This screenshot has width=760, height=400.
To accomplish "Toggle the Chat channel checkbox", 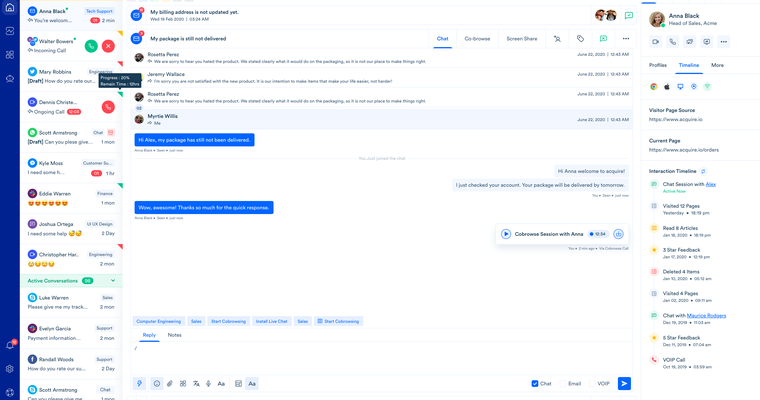I will pyautogui.click(x=535, y=384).
